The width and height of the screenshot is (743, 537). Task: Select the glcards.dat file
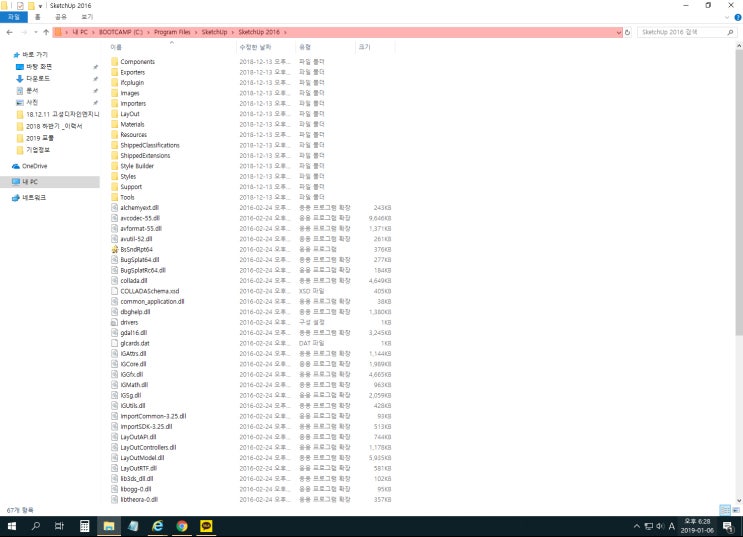pyautogui.click(x=135, y=343)
